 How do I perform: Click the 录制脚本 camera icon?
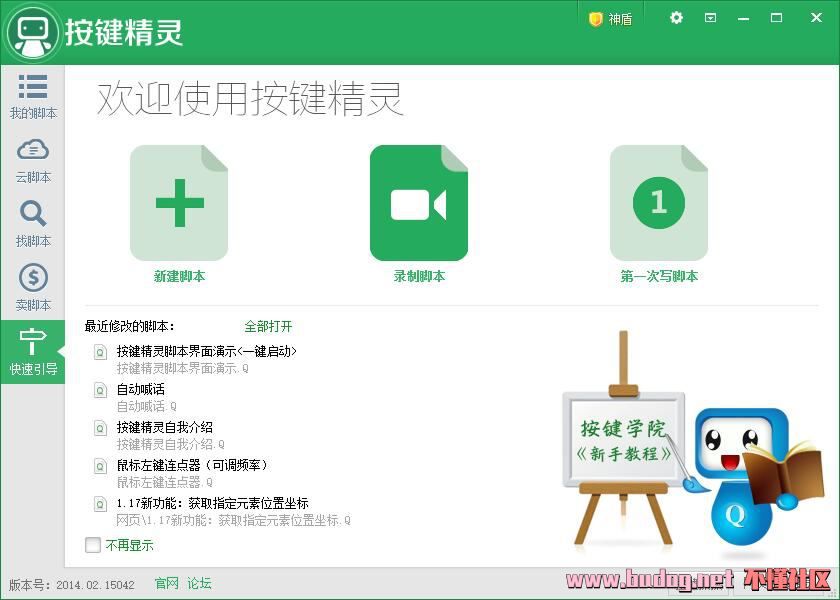coord(419,203)
